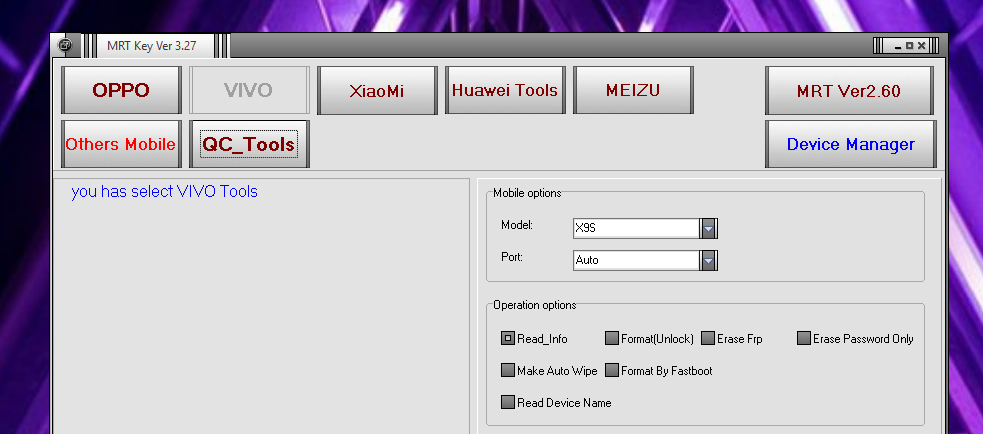Click the 'you has select VIVO Tools' log text
The height and width of the screenshot is (434, 983).
[164, 191]
